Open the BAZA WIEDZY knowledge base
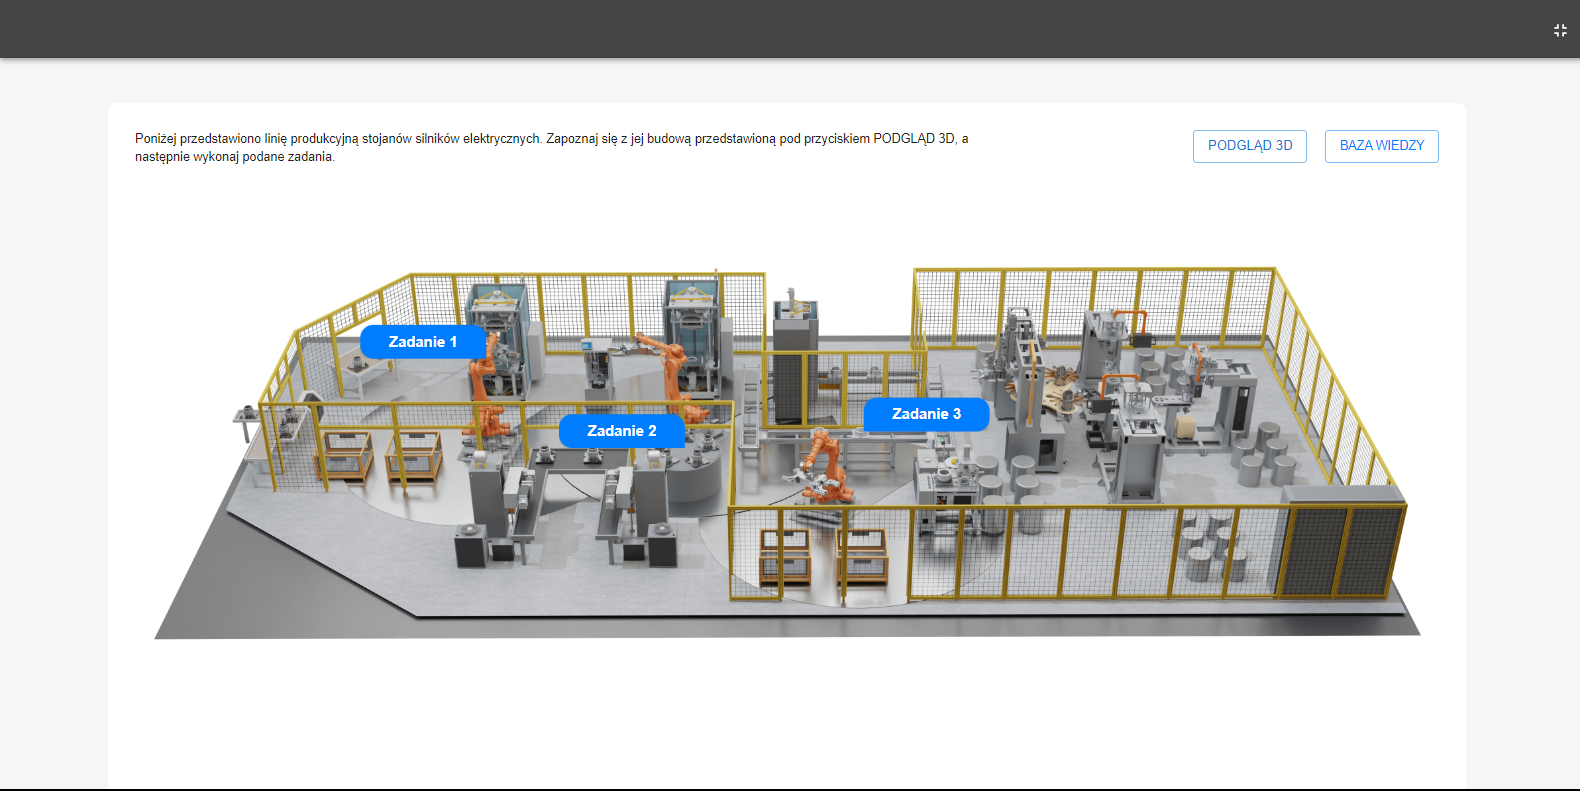 pos(1381,146)
